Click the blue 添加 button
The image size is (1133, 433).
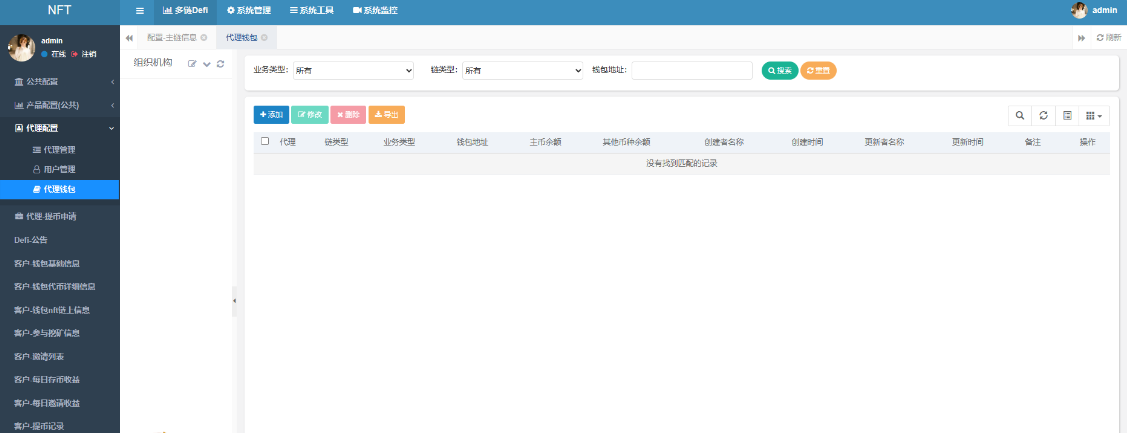(270, 115)
